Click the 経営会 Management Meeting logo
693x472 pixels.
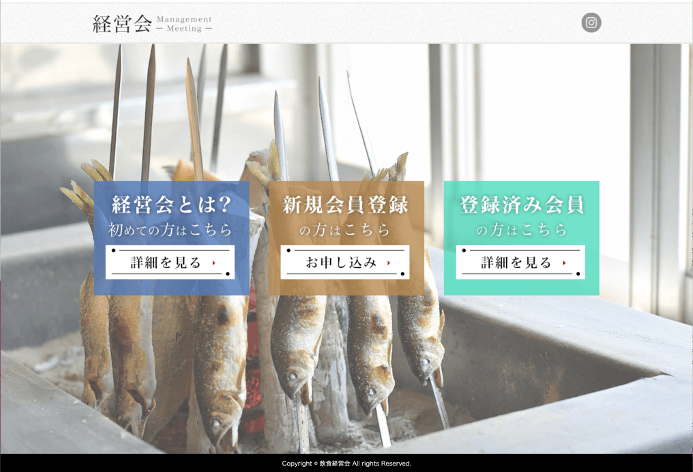point(152,23)
